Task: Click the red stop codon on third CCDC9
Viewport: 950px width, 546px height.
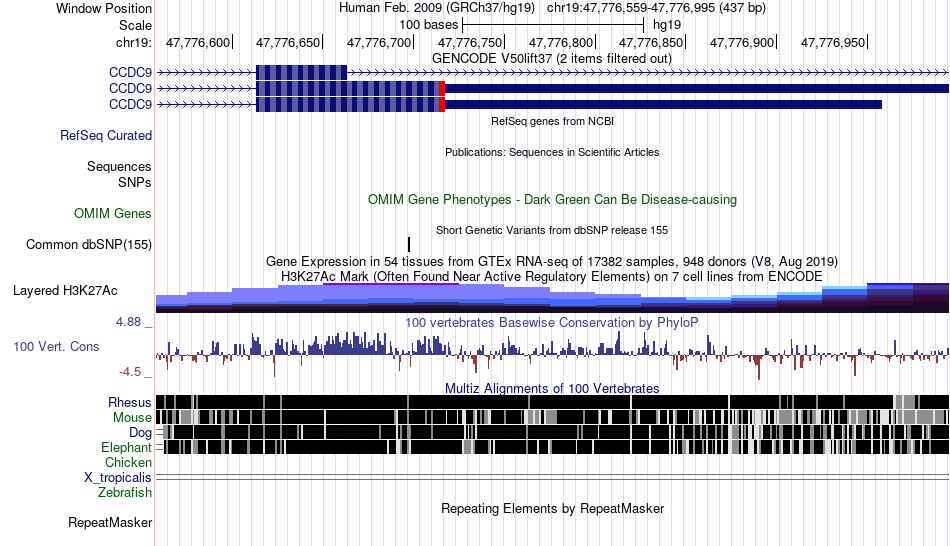Action: (x=442, y=104)
